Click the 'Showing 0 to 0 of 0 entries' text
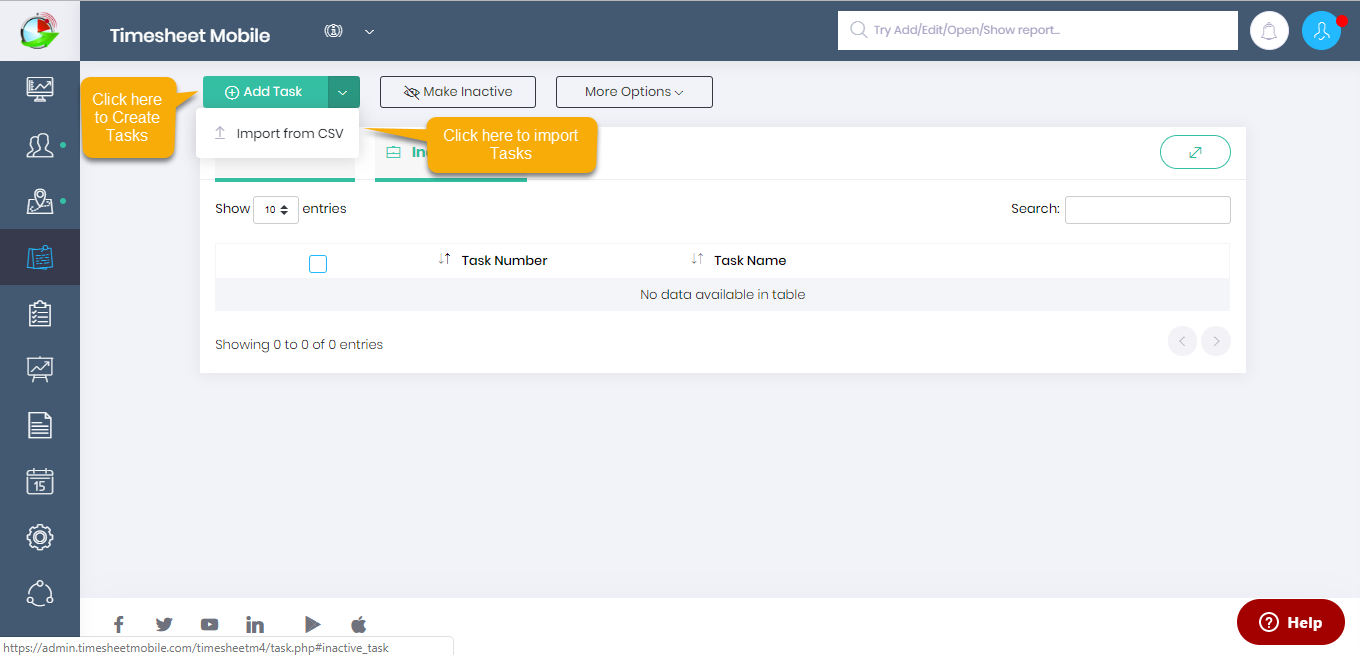1360x655 pixels. pyautogui.click(x=299, y=344)
